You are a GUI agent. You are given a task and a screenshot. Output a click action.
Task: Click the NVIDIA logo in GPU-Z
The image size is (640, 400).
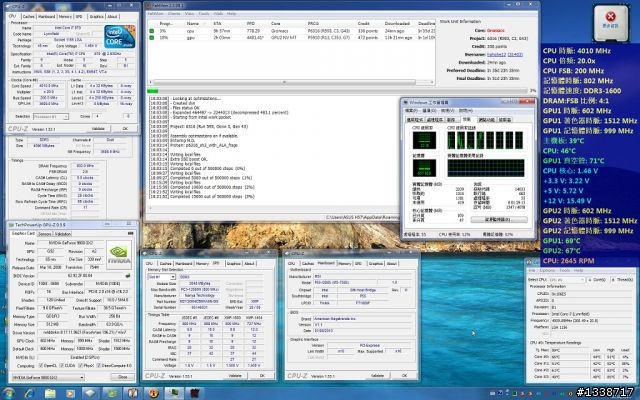119,255
